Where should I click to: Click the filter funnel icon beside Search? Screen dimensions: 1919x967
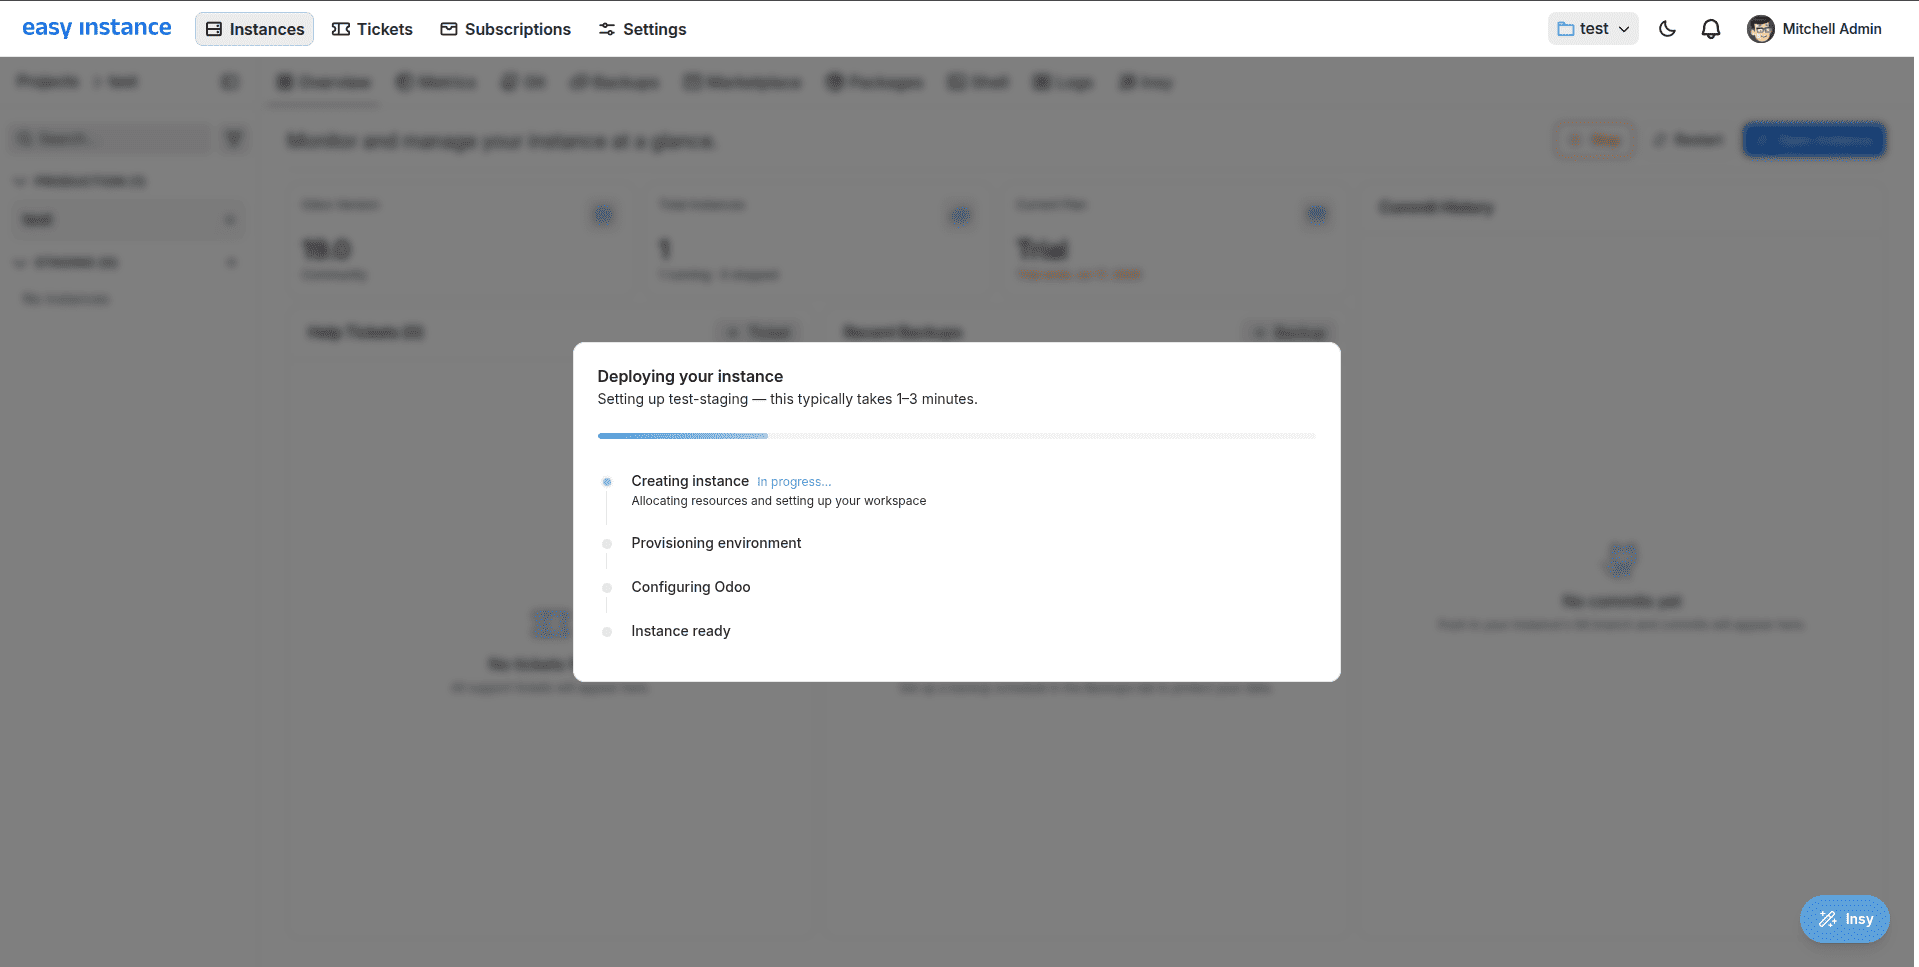tap(233, 139)
